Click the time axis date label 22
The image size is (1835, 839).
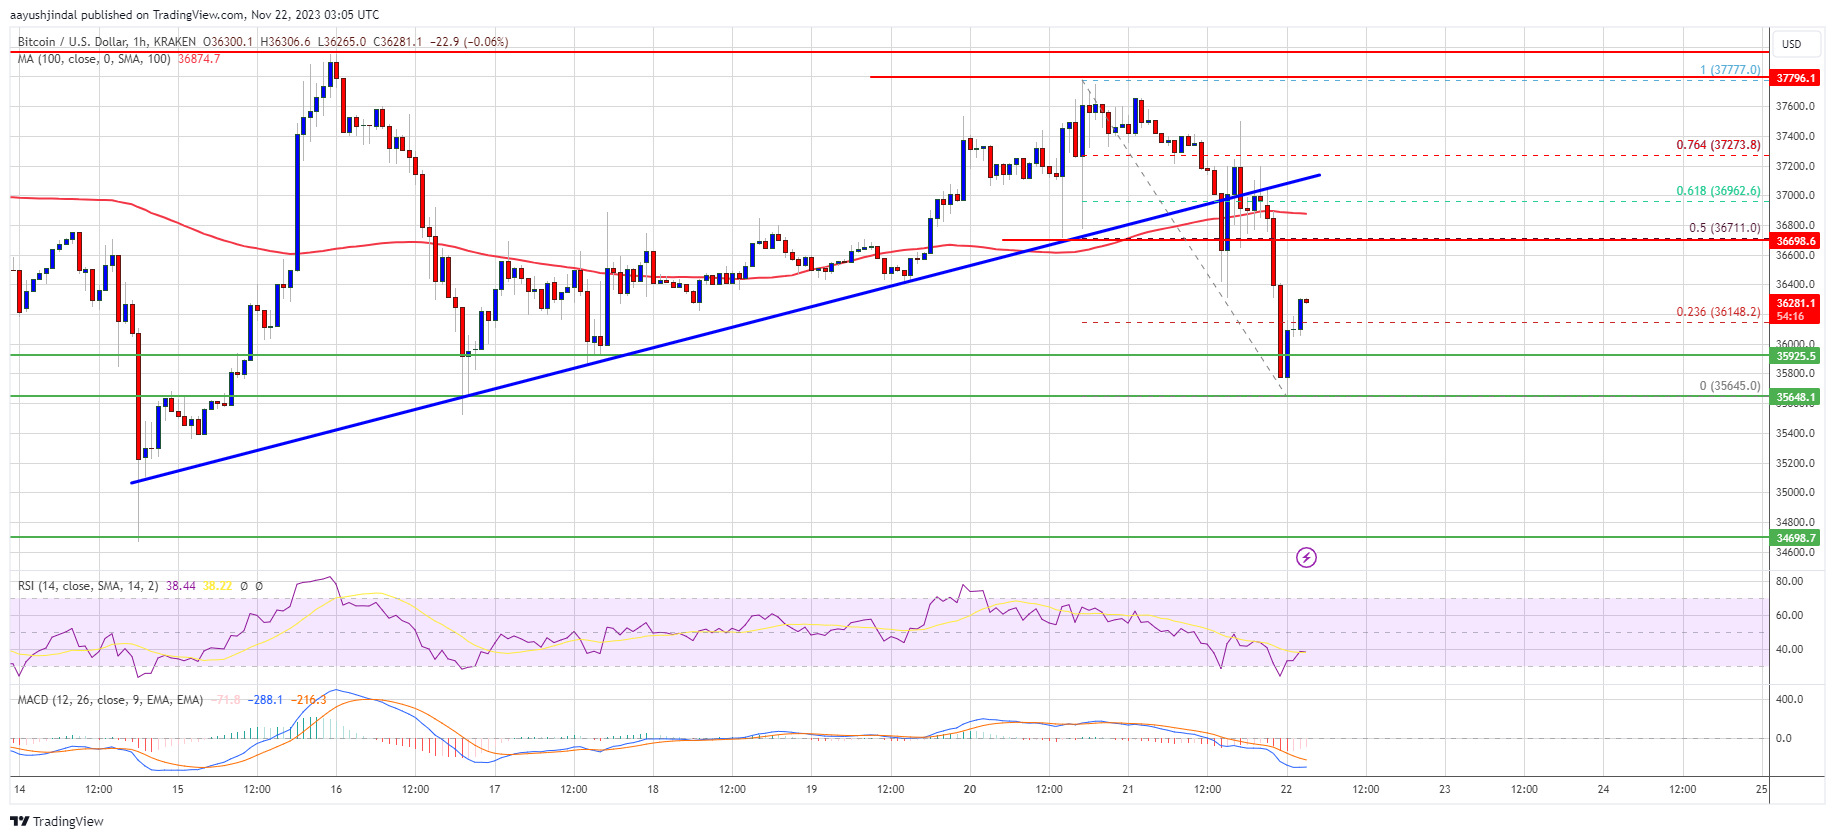pos(1286,789)
